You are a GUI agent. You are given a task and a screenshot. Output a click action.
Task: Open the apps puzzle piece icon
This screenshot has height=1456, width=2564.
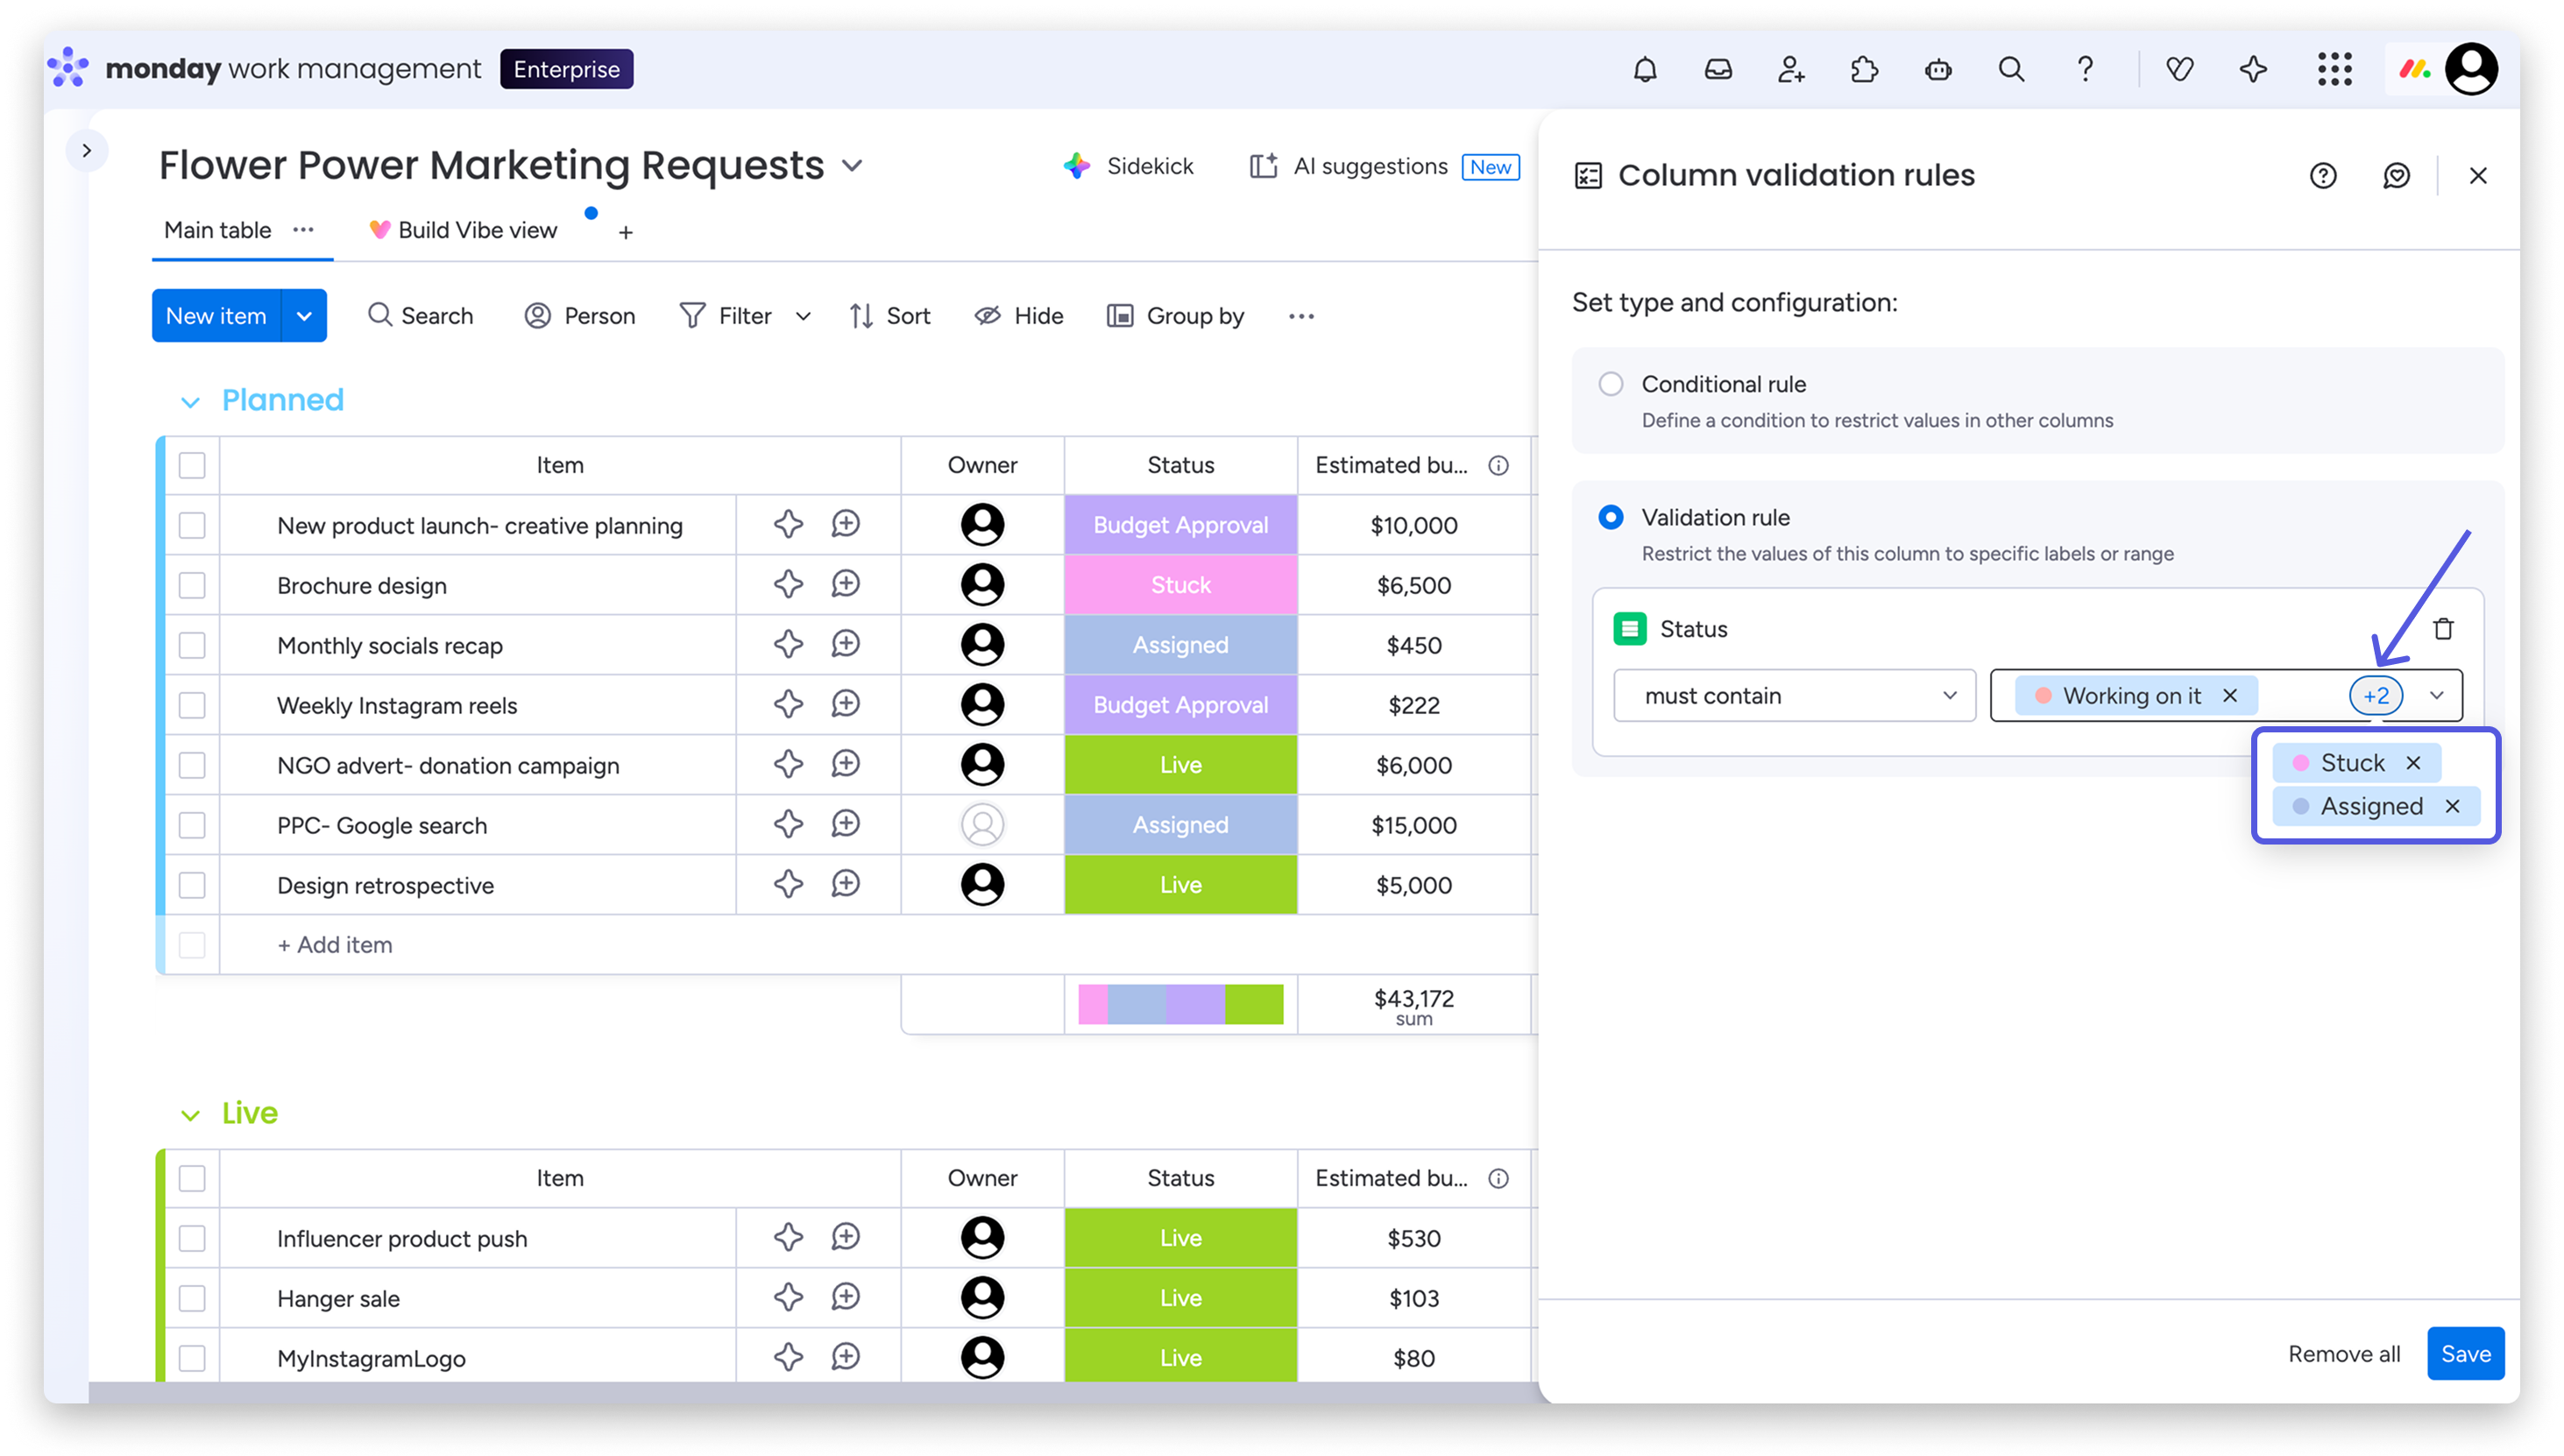(1864, 69)
